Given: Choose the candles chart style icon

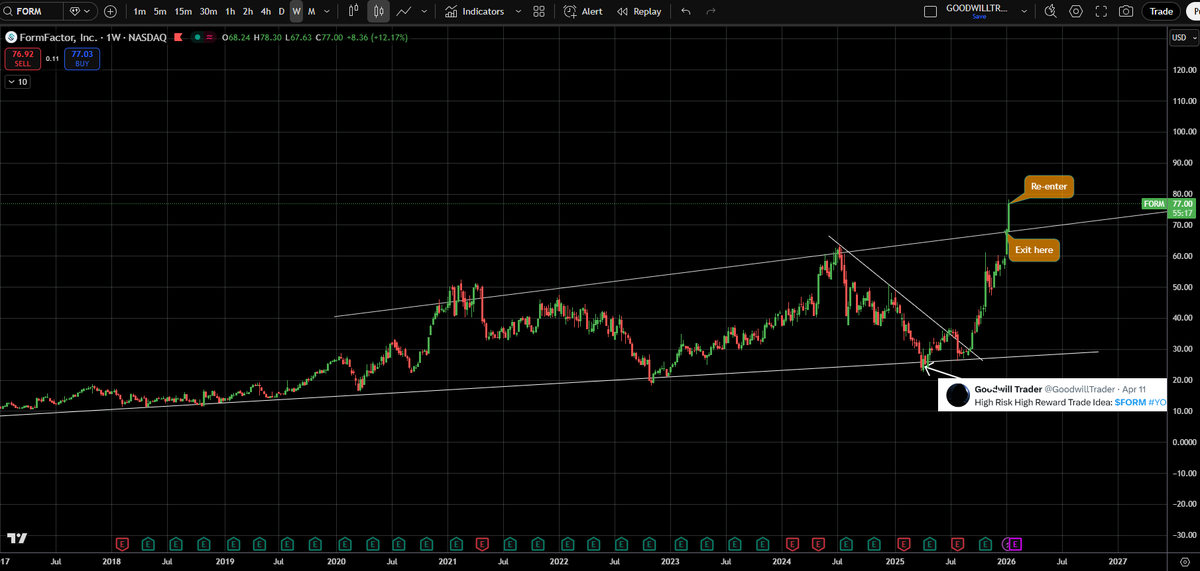Looking at the screenshot, I should click(x=378, y=12).
